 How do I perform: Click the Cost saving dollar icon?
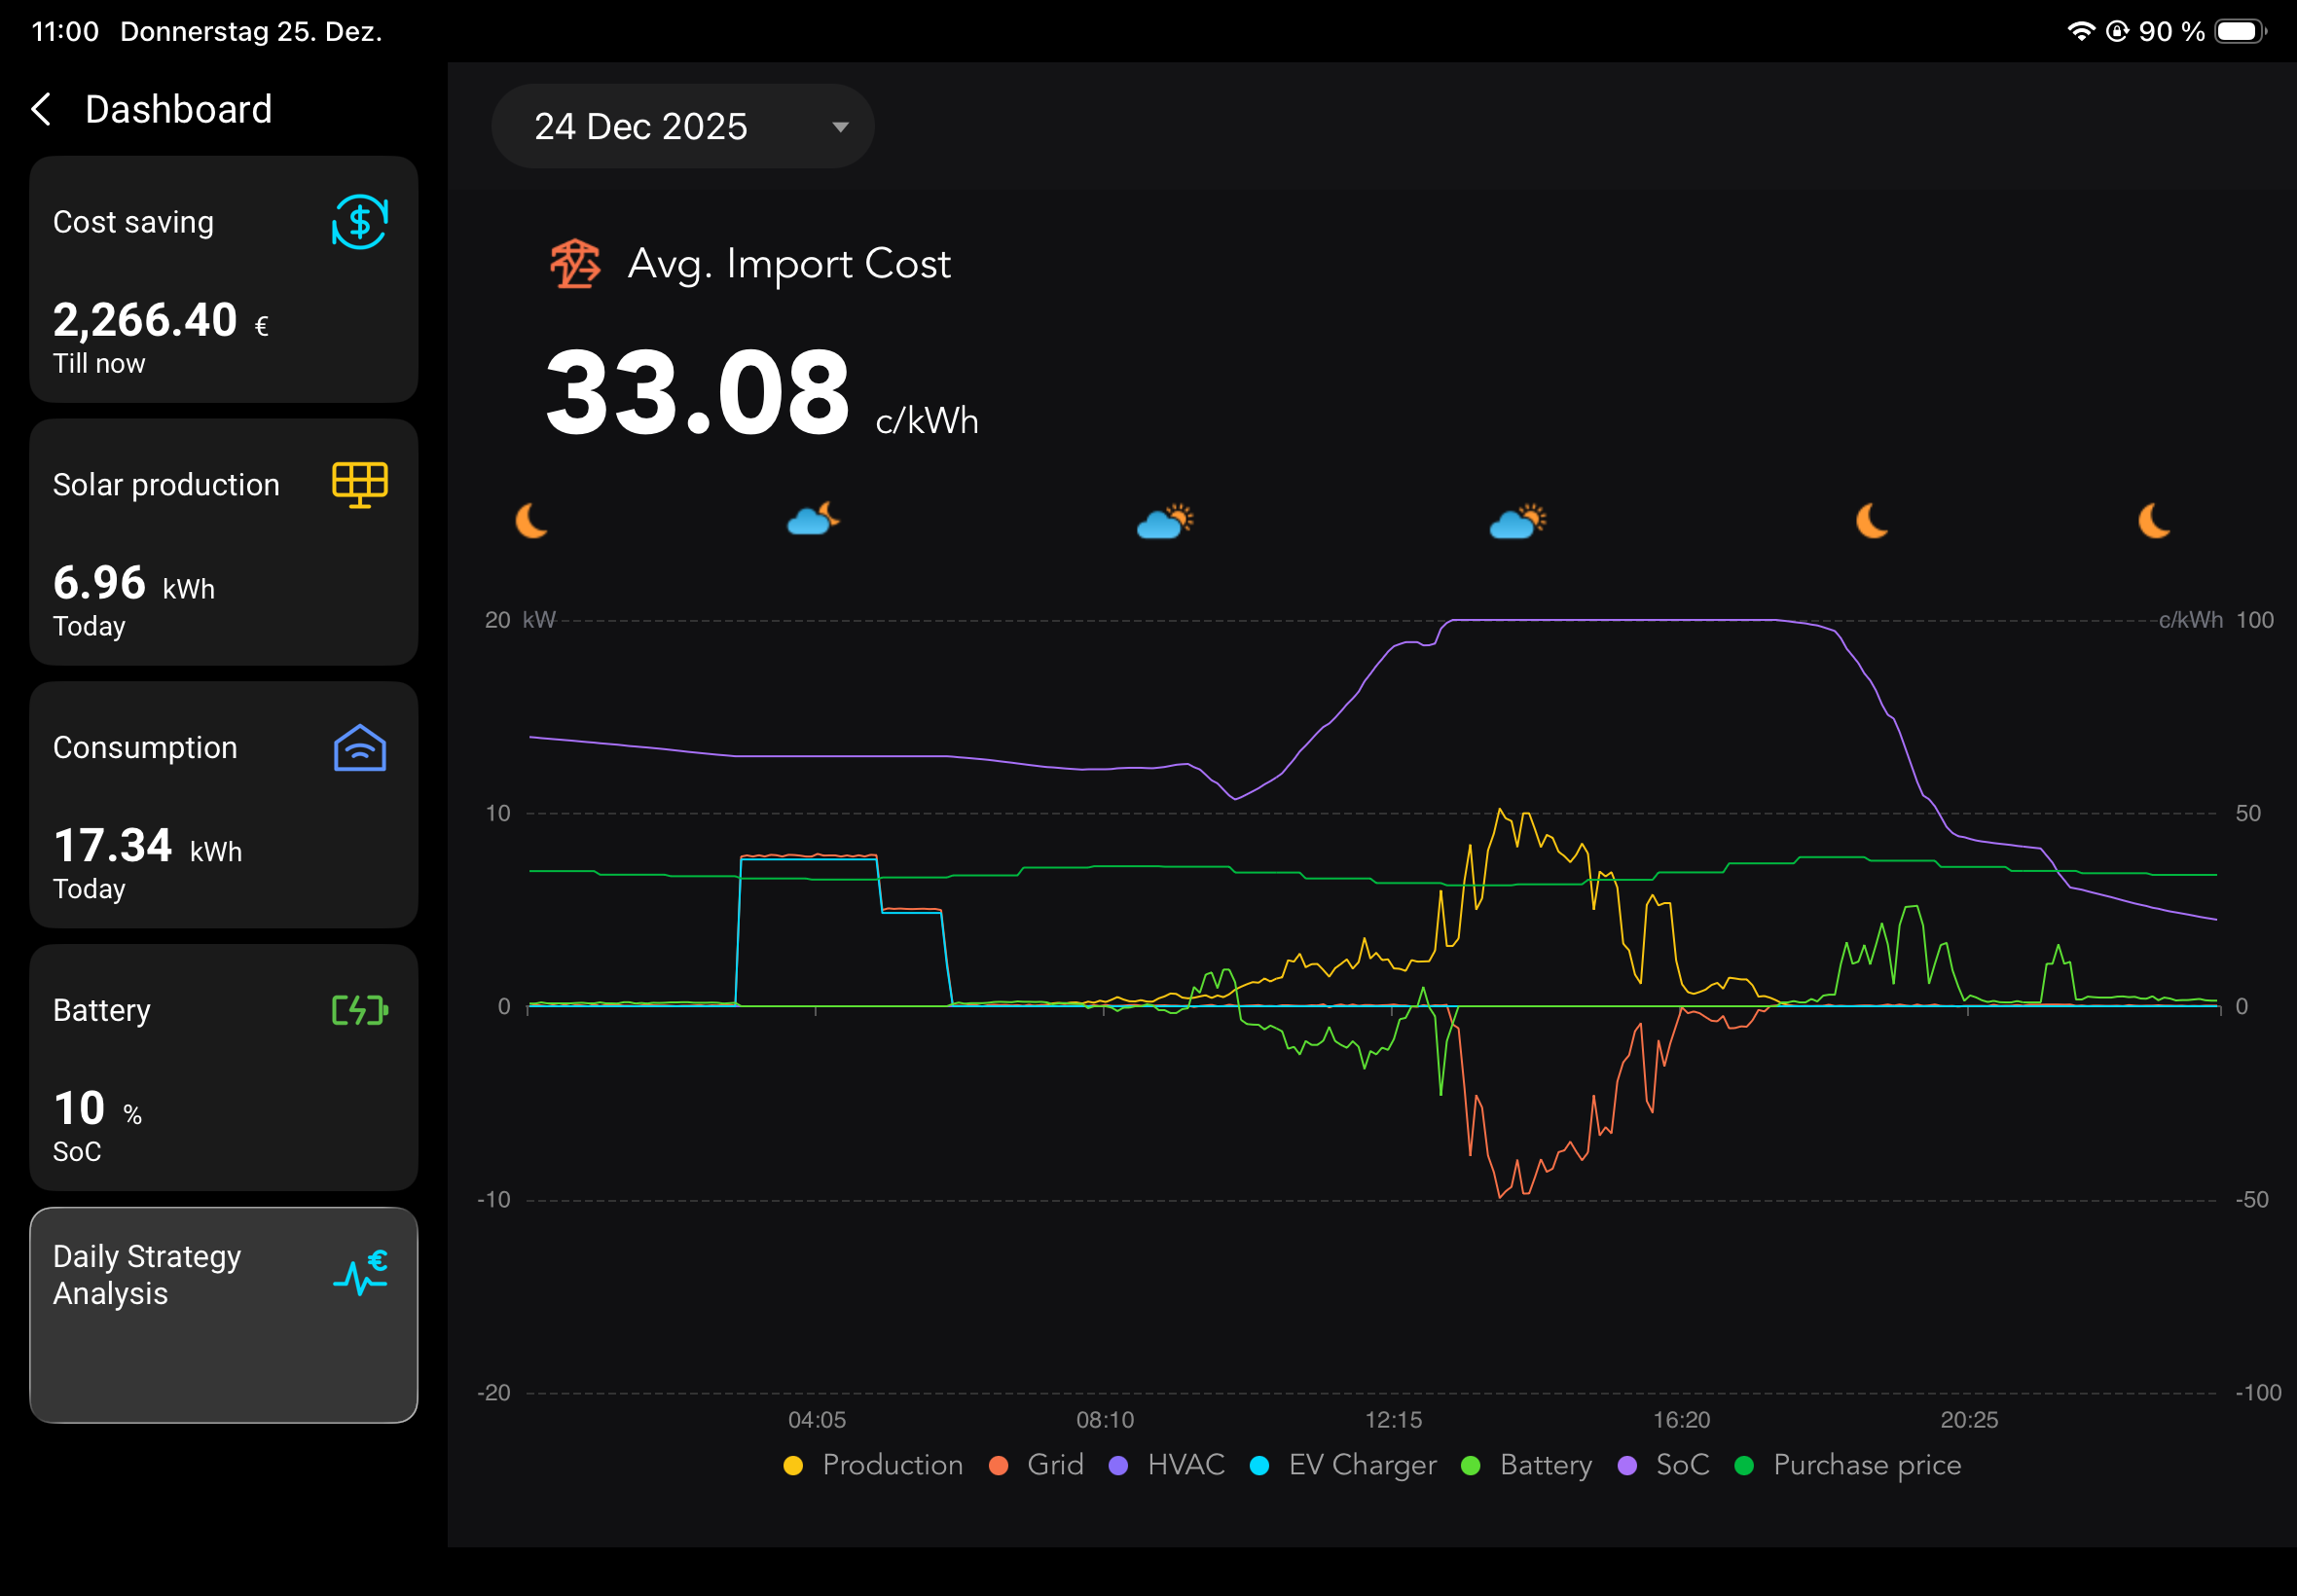click(x=359, y=222)
